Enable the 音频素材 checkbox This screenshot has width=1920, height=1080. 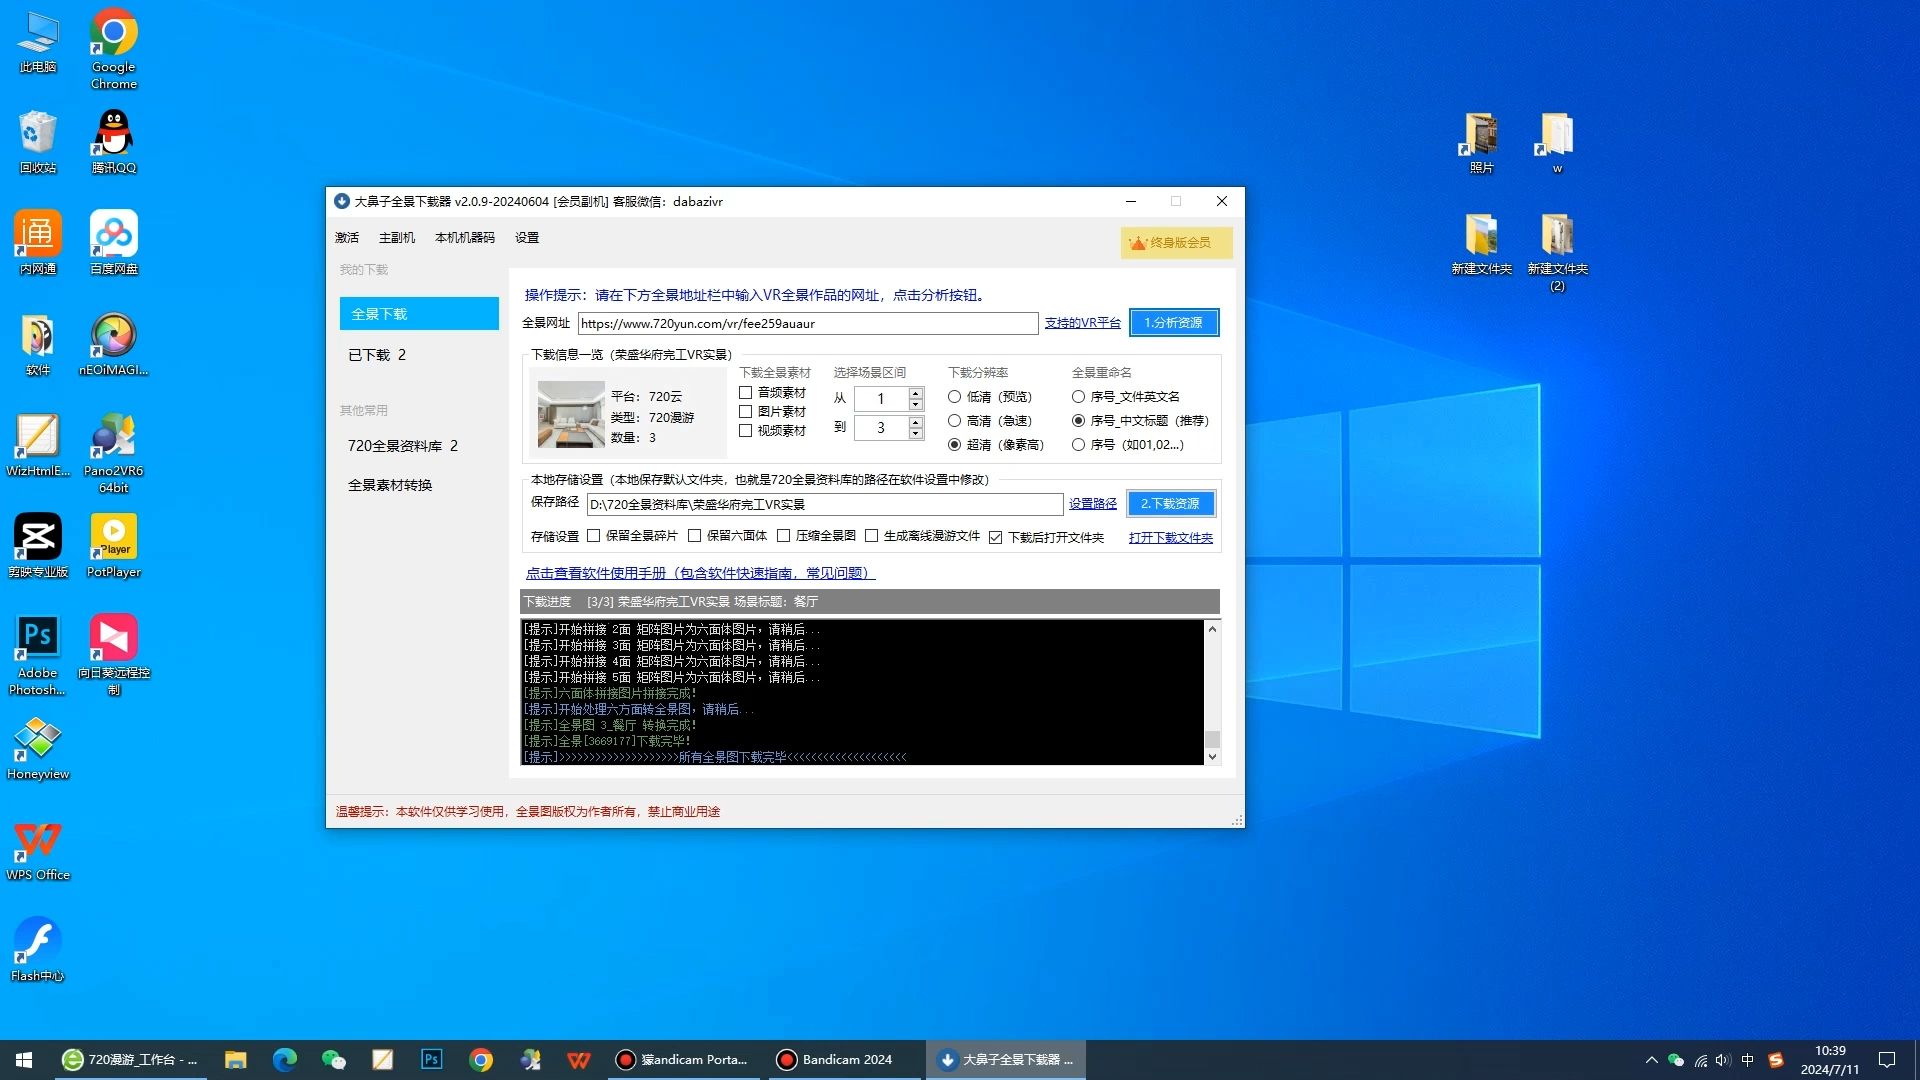[745, 393]
